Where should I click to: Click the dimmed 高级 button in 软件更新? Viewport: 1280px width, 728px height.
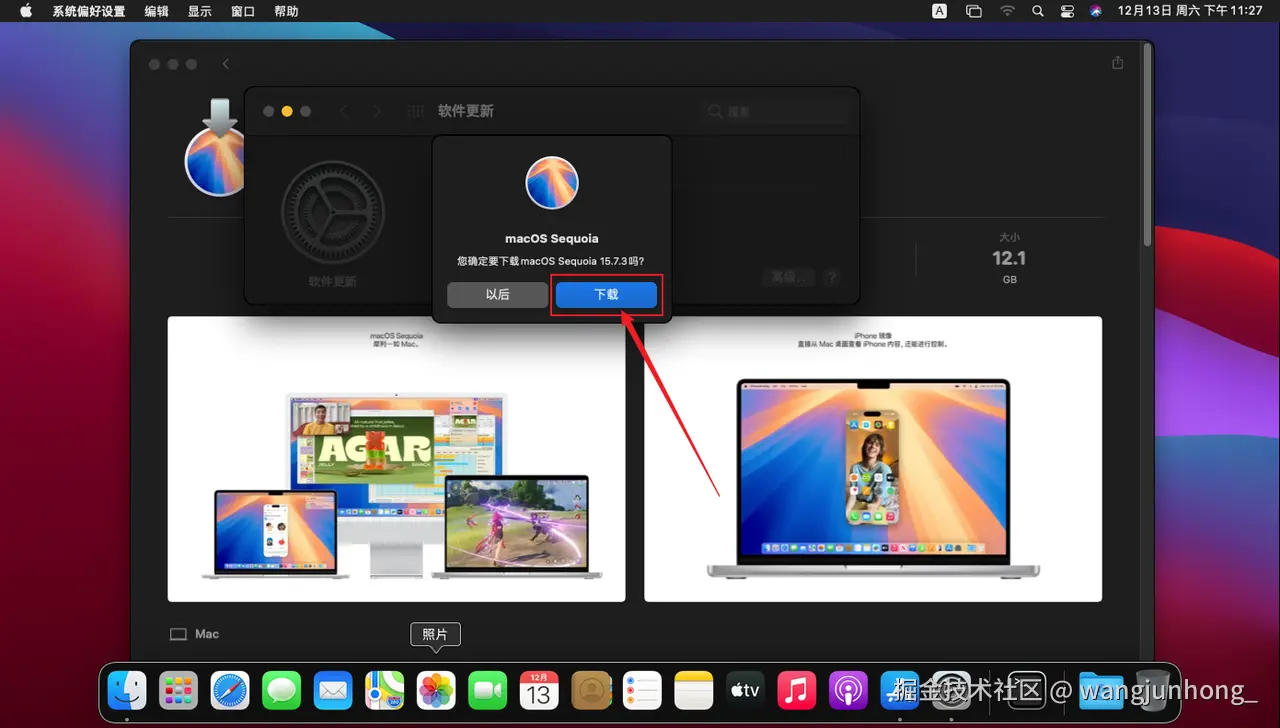[x=787, y=277]
